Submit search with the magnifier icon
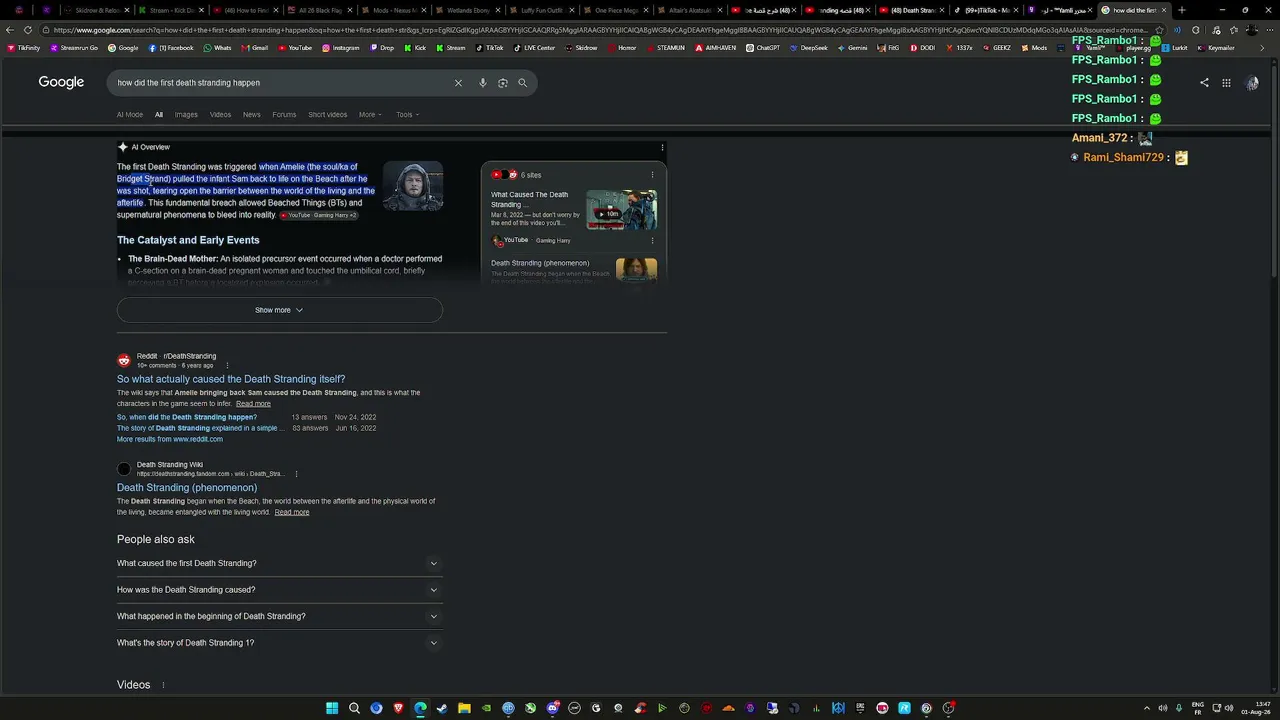 [522, 83]
